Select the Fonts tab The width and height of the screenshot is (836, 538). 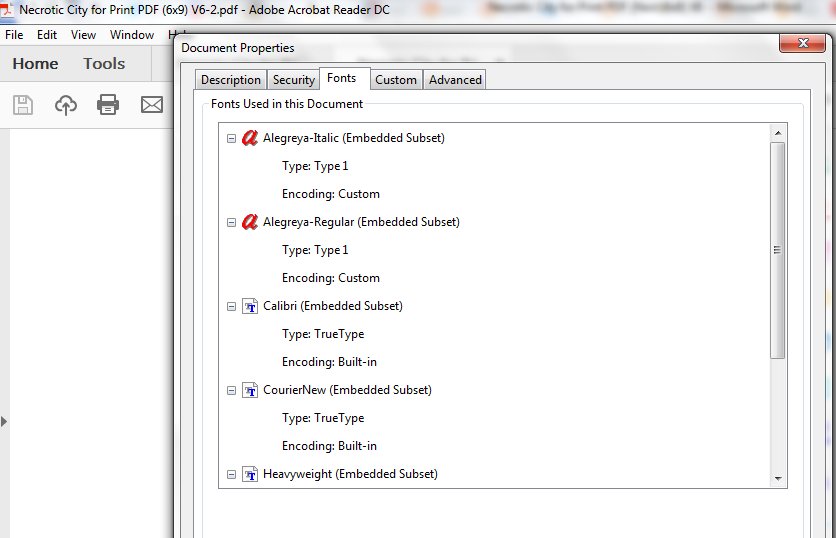coord(342,78)
